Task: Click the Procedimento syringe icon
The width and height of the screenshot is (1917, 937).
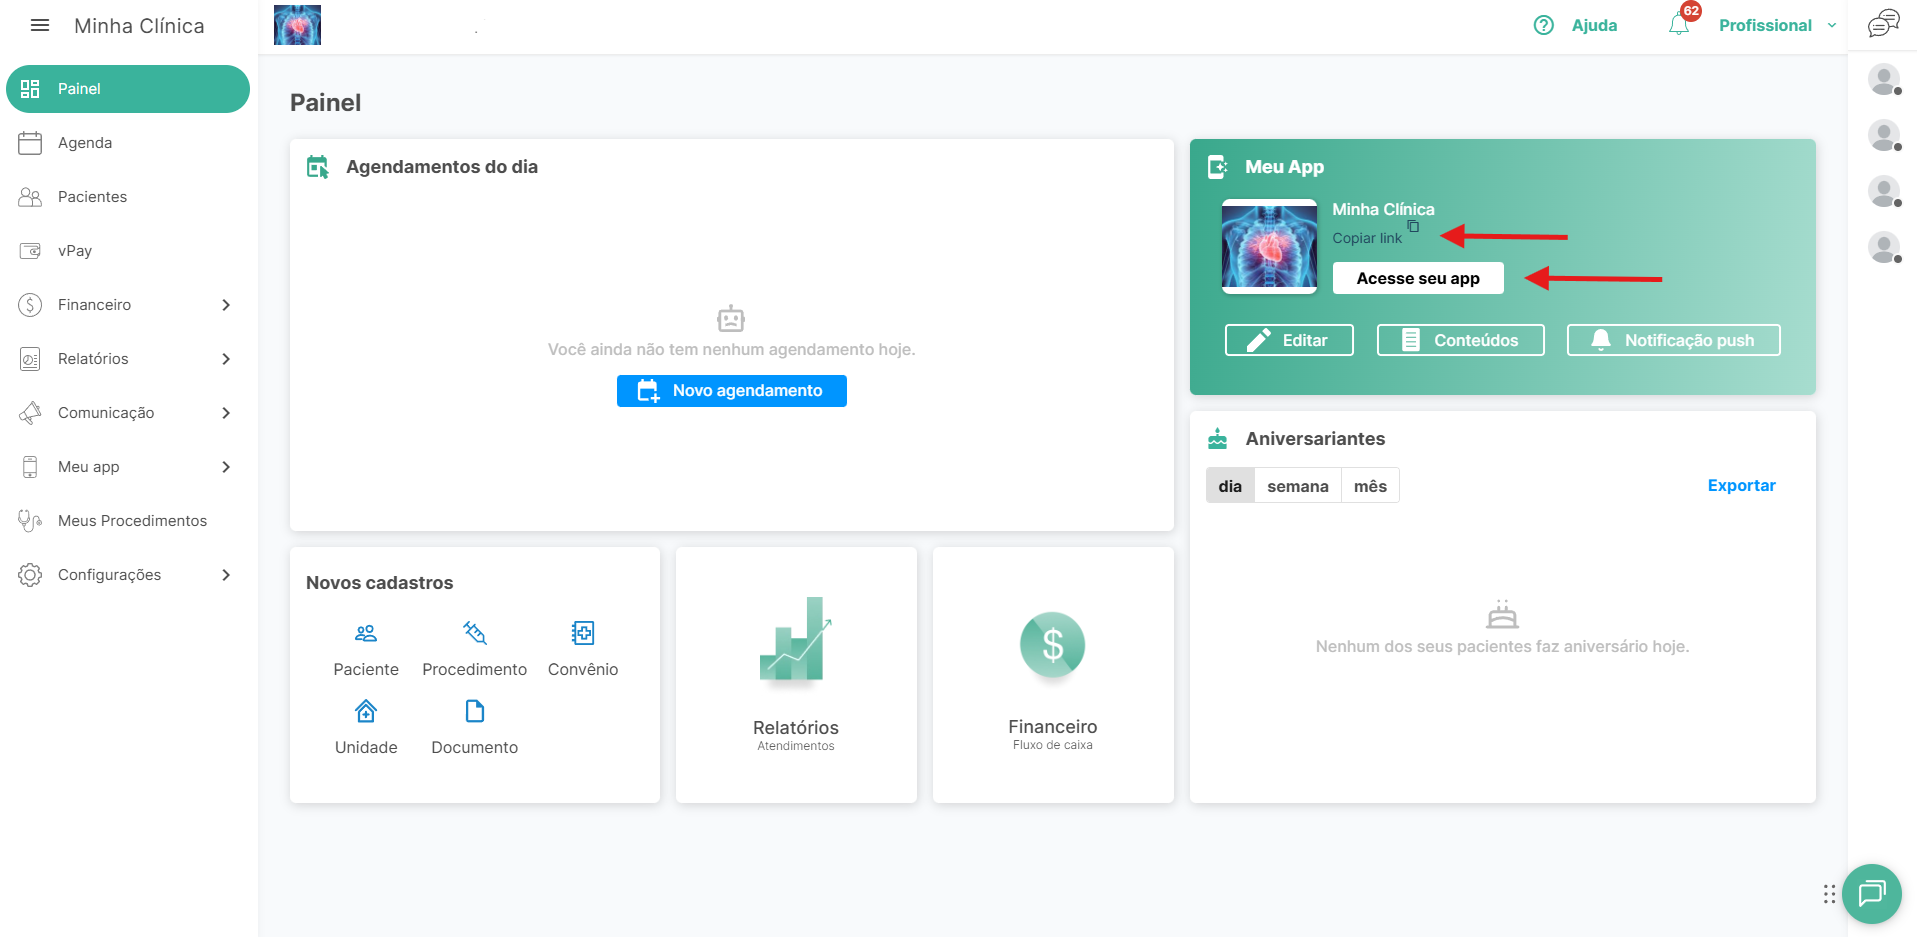Action: click(x=474, y=633)
